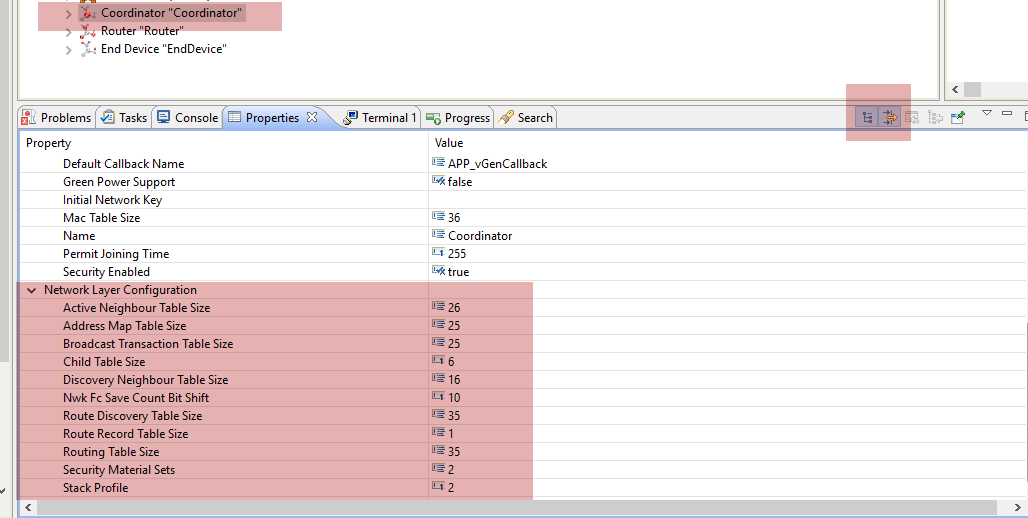Edit Mac Table Size value 36
This screenshot has width=1028, height=518.
[454, 218]
